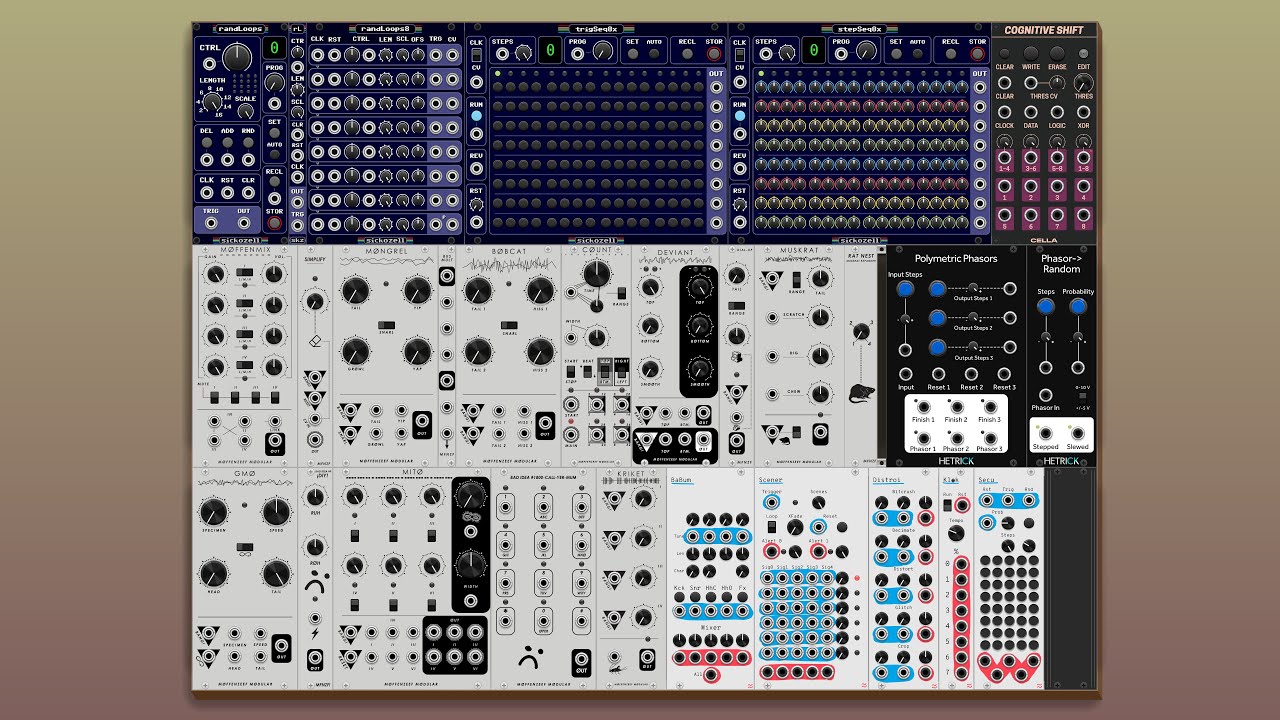Screen dimensions: 1280x720
Task: Click the red STOR button on stepSeq8x
Action: tap(977, 54)
